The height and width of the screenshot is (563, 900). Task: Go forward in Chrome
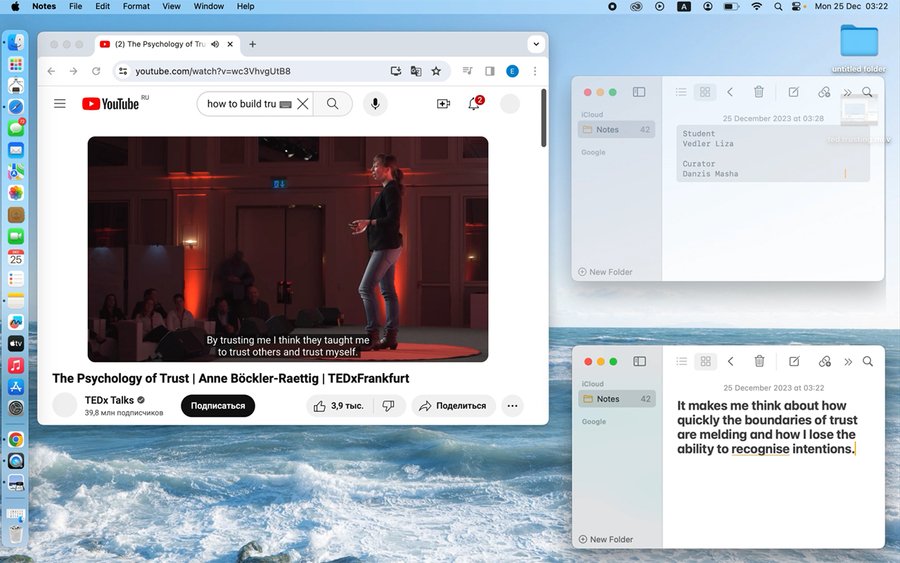[x=73, y=71]
